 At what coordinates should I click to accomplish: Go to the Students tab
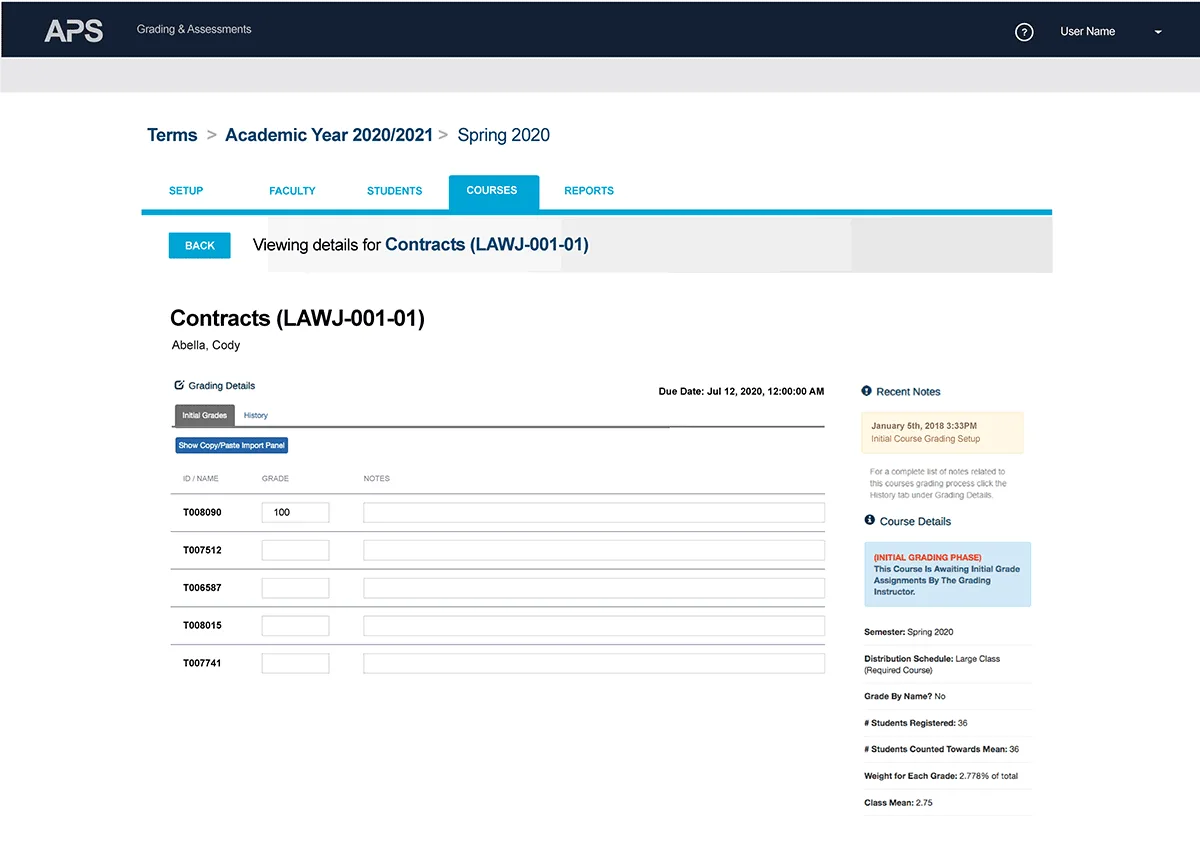pos(394,191)
